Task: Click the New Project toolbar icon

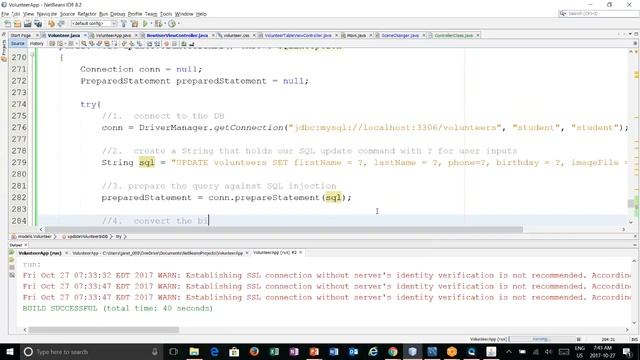Action: pyautogui.click(x=17, y=24)
